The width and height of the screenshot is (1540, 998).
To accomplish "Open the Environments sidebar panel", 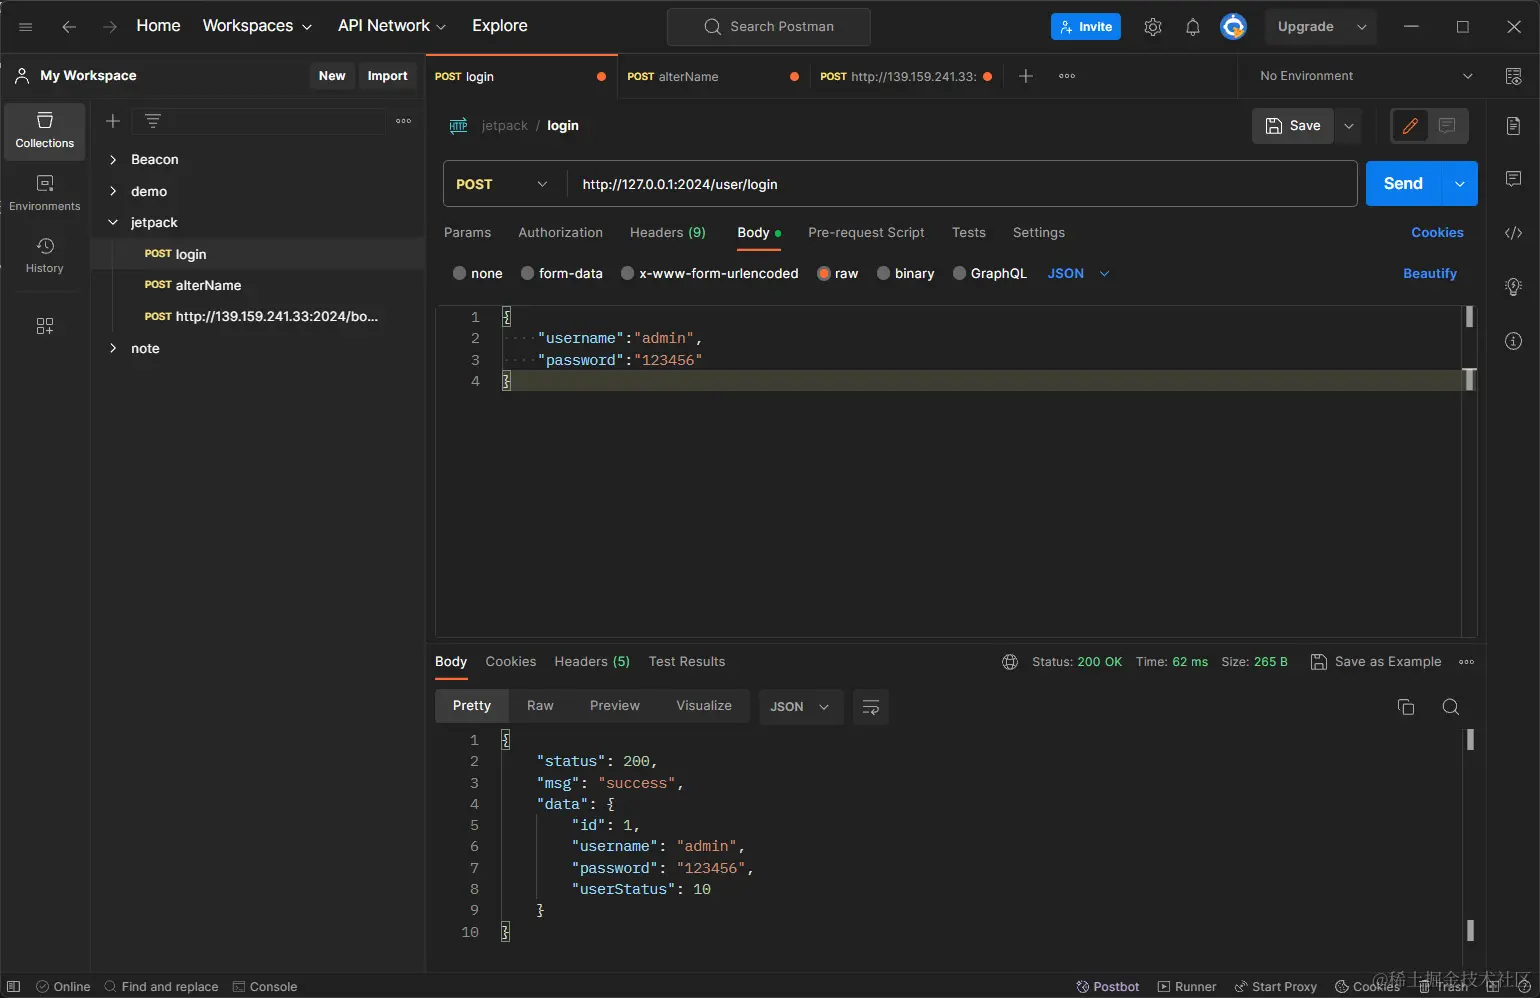I will (45, 193).
